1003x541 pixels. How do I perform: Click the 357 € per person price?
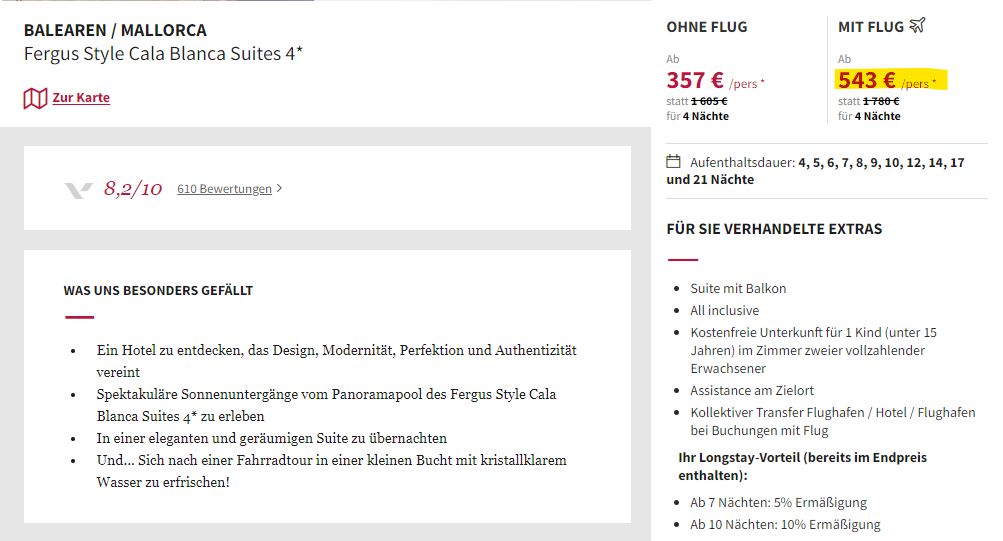(x=715, y=81)
